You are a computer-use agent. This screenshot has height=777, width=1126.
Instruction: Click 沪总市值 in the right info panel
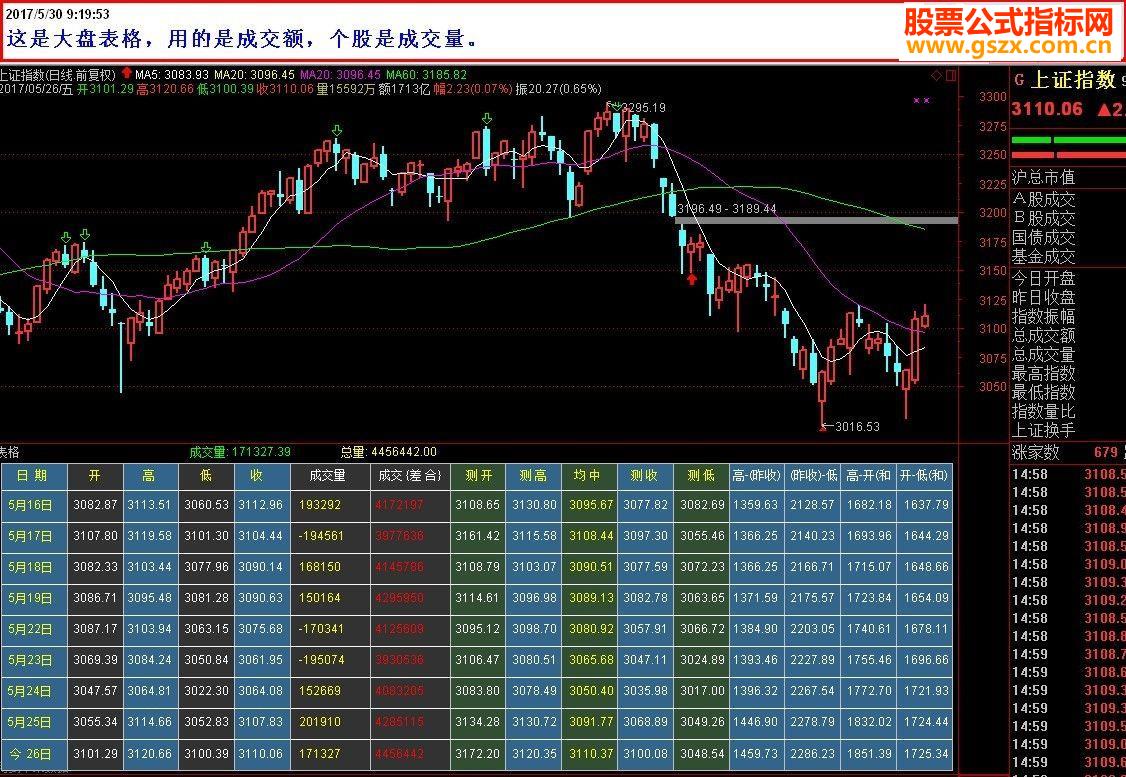[1043, 177]
